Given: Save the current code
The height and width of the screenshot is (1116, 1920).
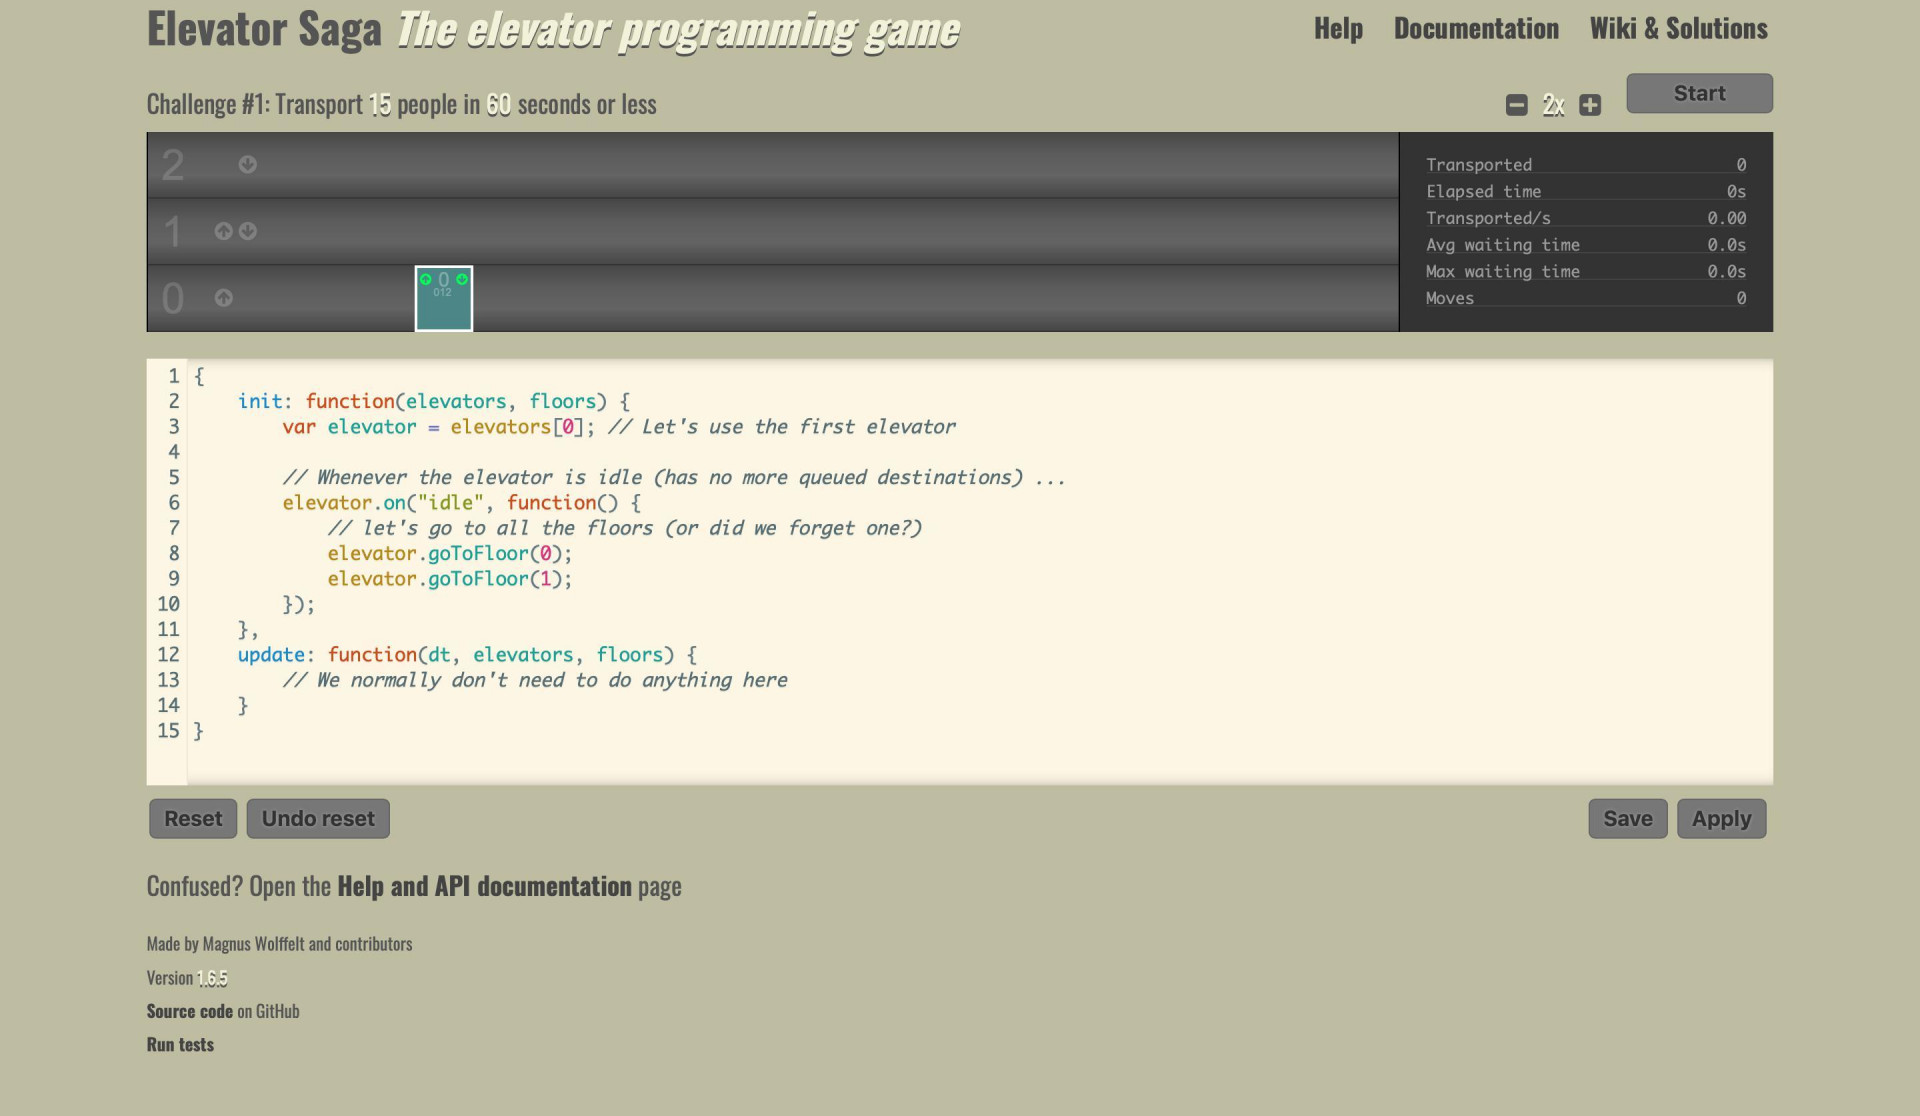Looking at the screenshot, I should click(1628, 818).
